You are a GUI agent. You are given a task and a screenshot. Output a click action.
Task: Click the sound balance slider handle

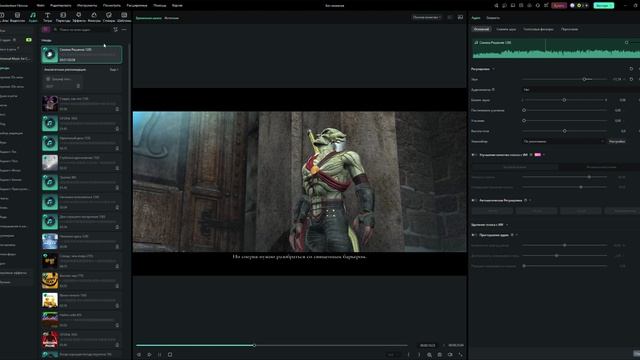coord(564,100)
